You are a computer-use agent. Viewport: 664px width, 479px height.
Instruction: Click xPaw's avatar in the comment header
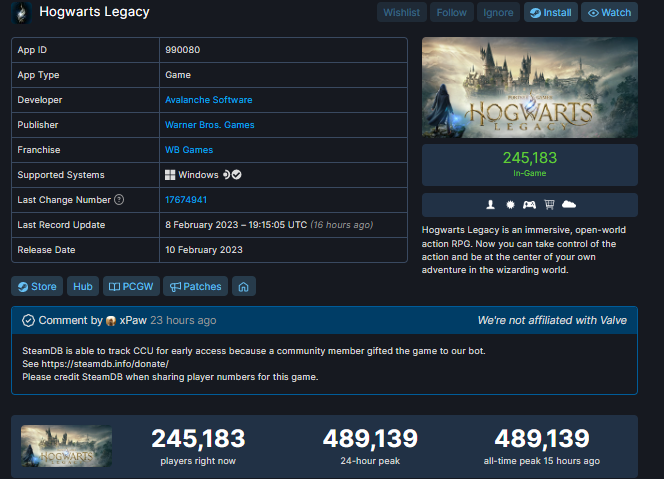pos(111,321)
